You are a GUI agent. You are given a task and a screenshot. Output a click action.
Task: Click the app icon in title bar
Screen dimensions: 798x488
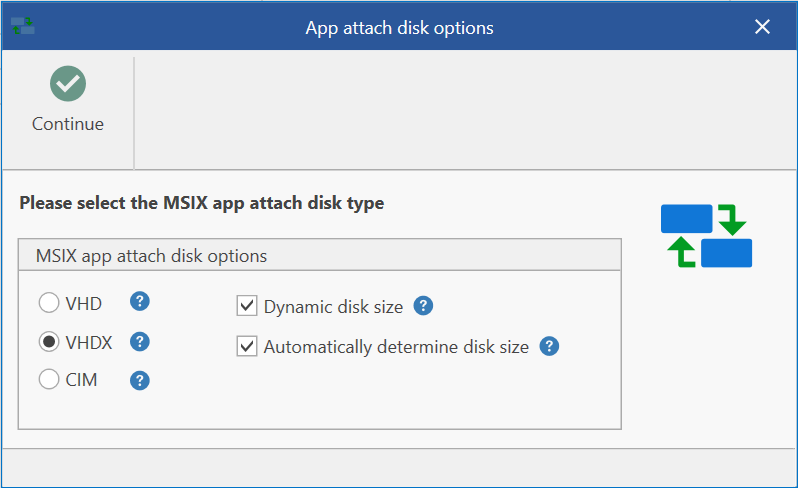23,27
